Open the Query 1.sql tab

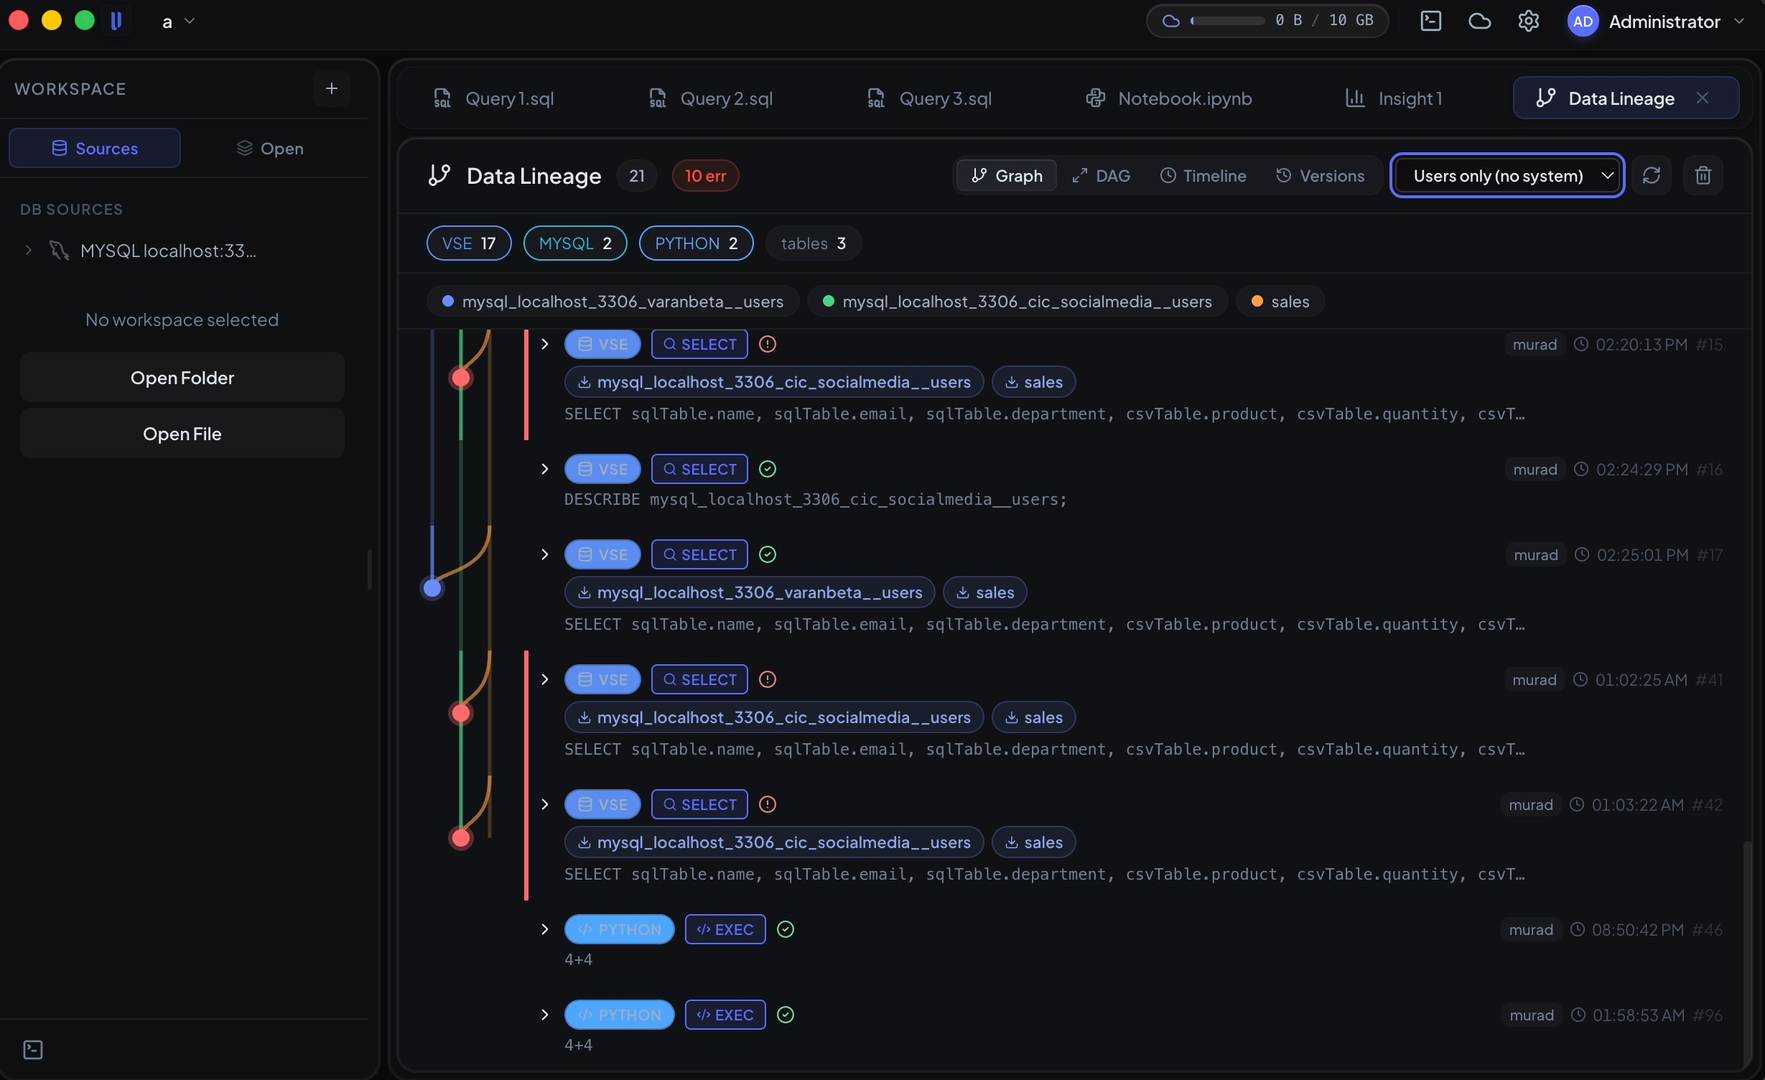coord(493,98)
